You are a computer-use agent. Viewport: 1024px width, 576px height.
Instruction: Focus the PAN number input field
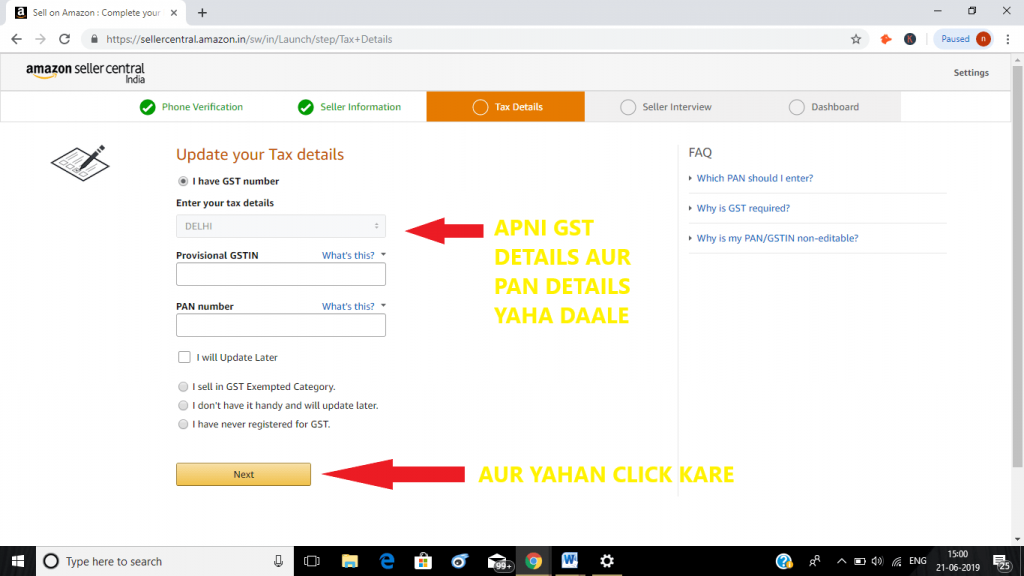(x=281, y=325)
